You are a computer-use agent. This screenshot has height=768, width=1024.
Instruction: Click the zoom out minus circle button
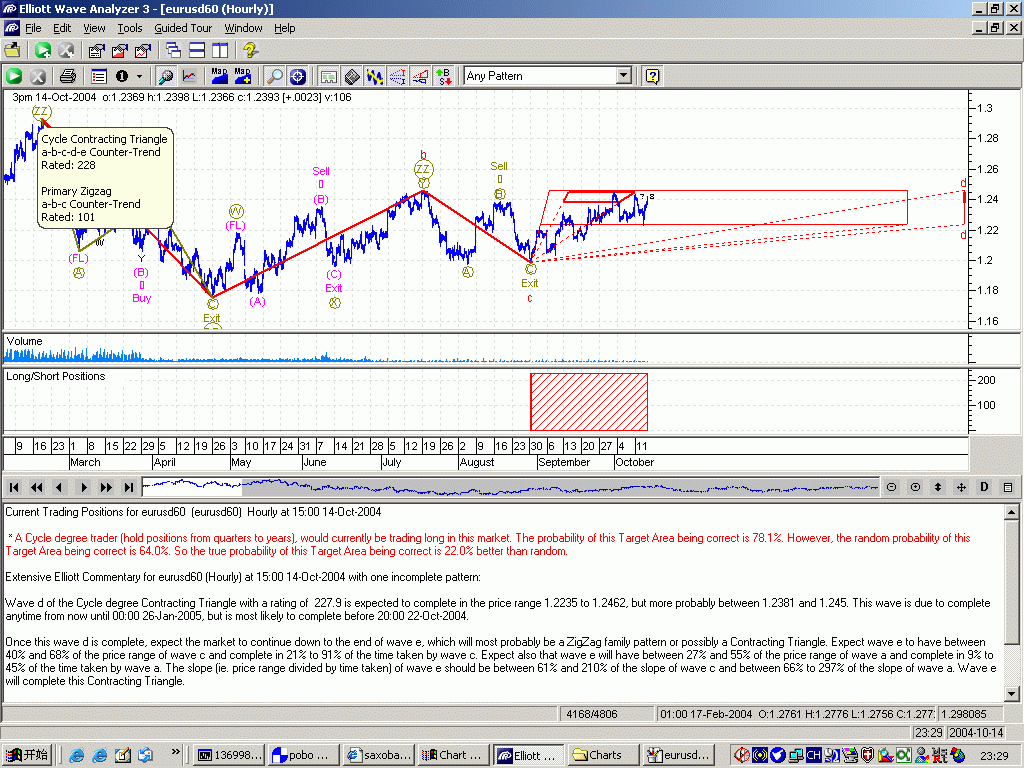pos(891,487)
